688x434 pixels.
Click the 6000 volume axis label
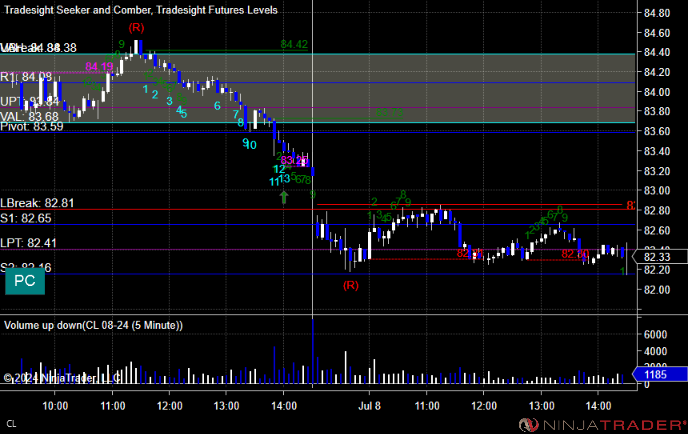[x=655, y=334]
